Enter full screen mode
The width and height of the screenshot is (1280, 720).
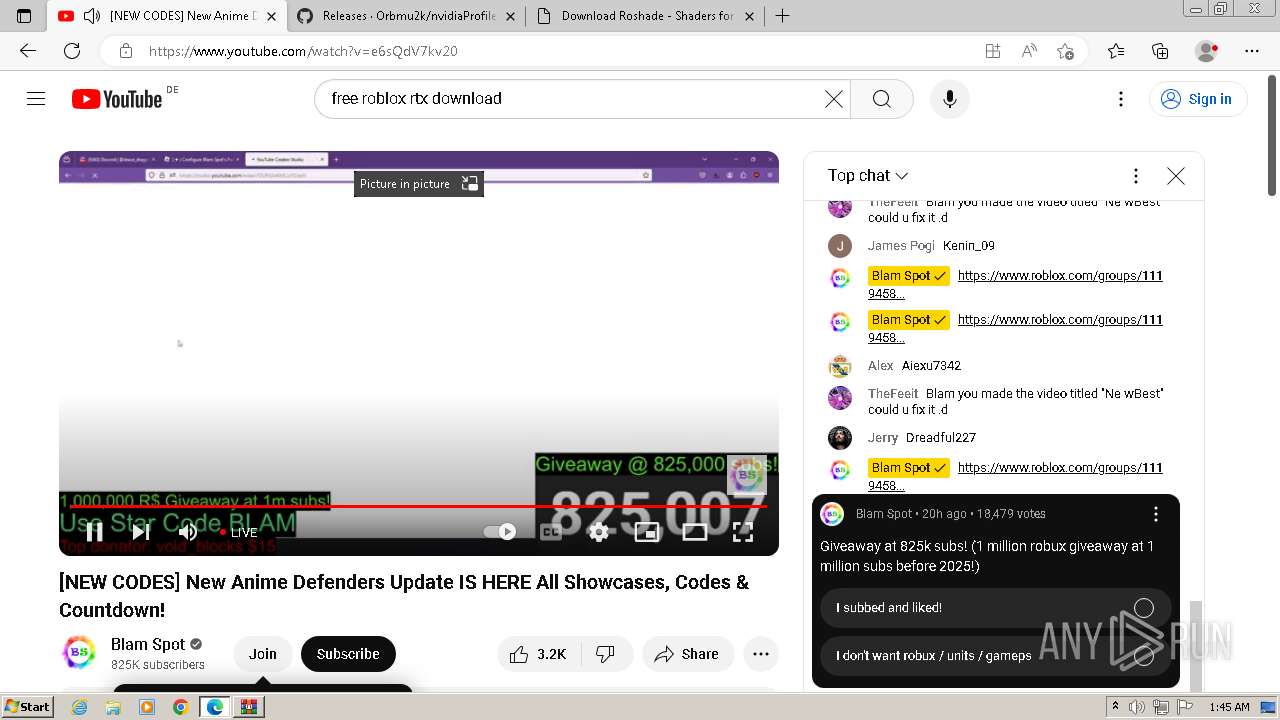tap(743, 532)
